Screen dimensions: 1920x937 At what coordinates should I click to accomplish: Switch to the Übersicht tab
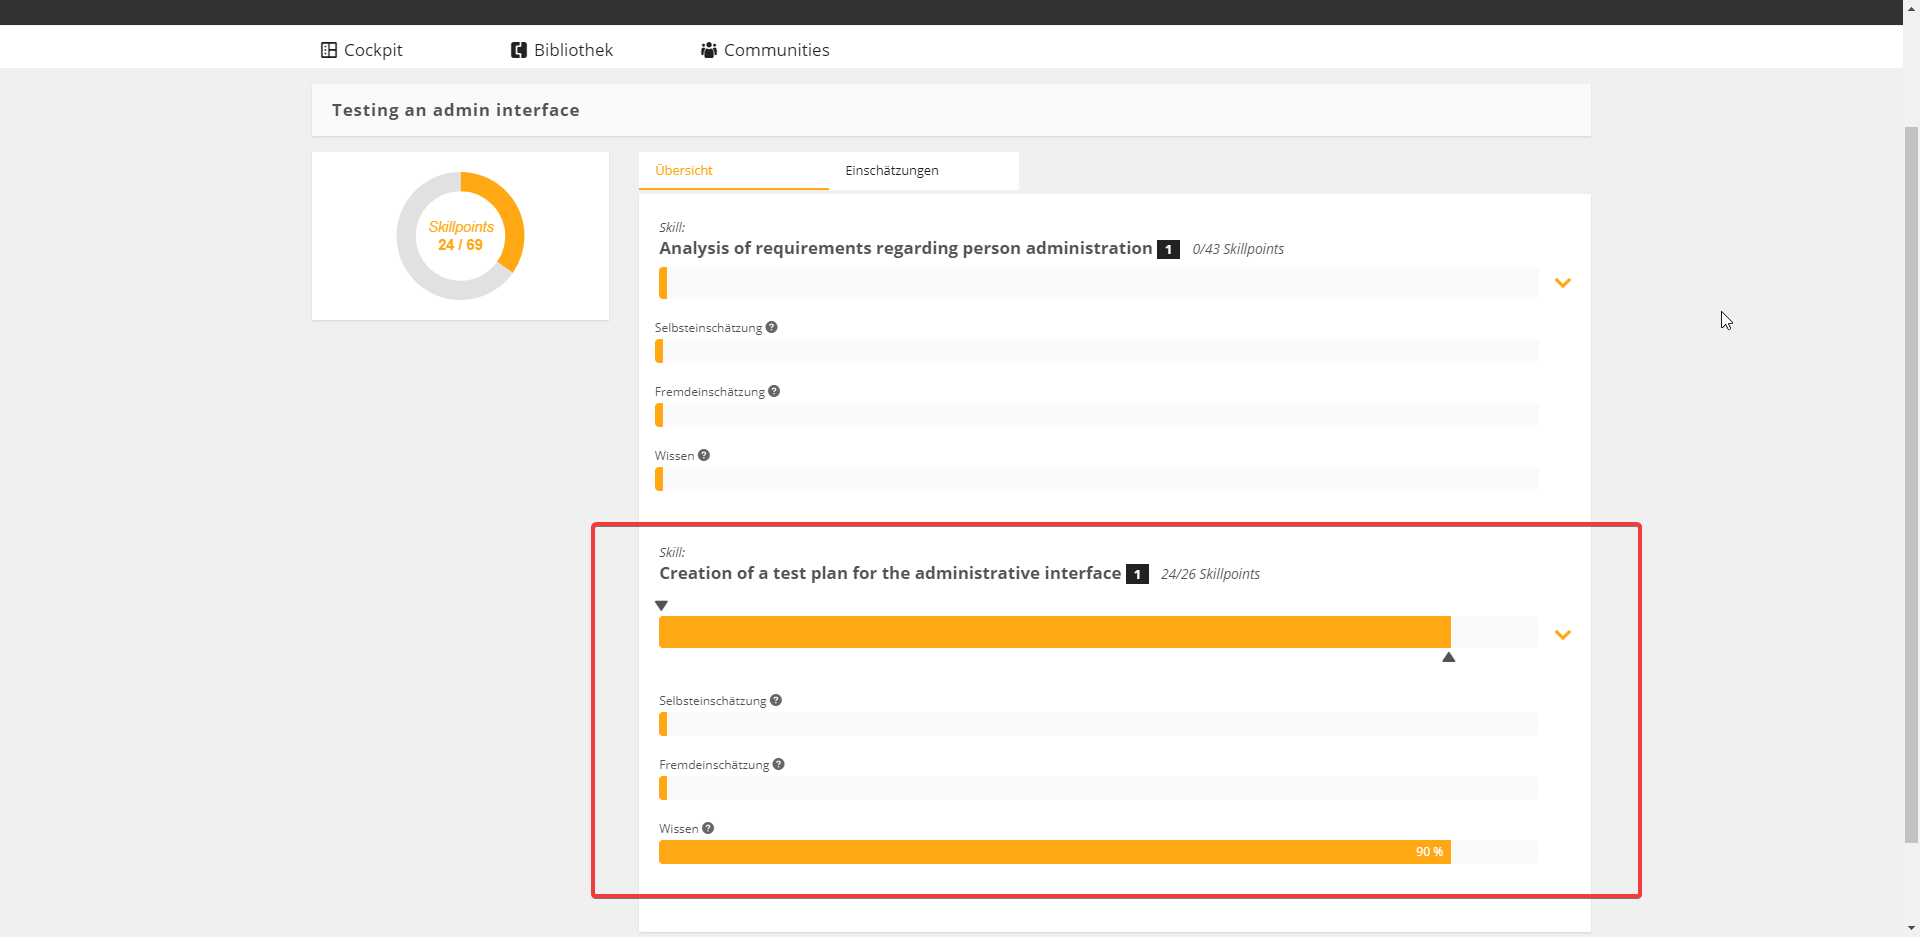coord(684,171)
